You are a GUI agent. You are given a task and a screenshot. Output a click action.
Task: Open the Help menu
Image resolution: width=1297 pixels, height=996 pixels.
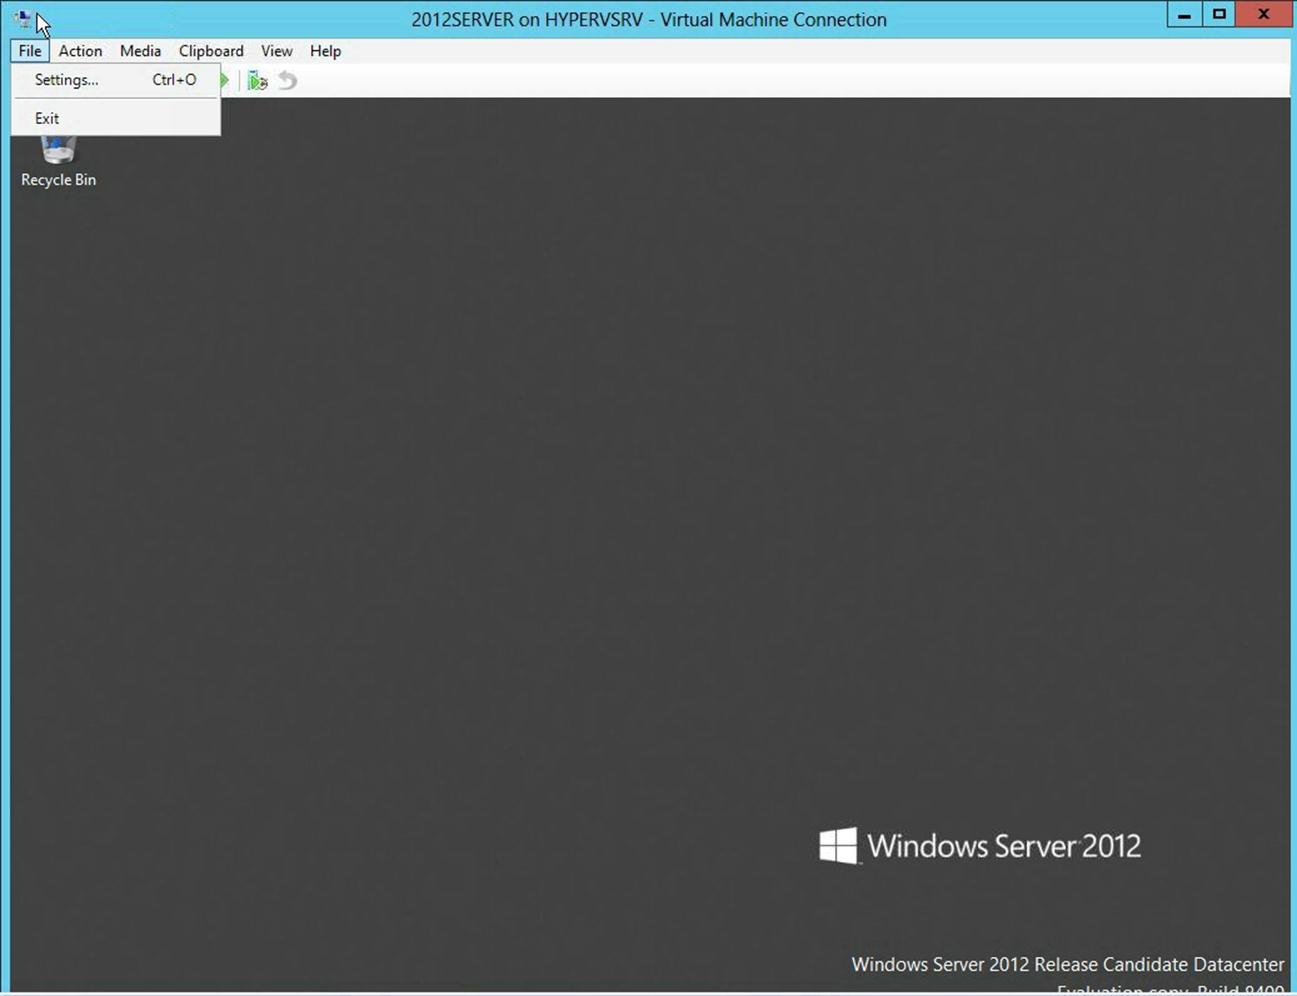click(325, 51)
